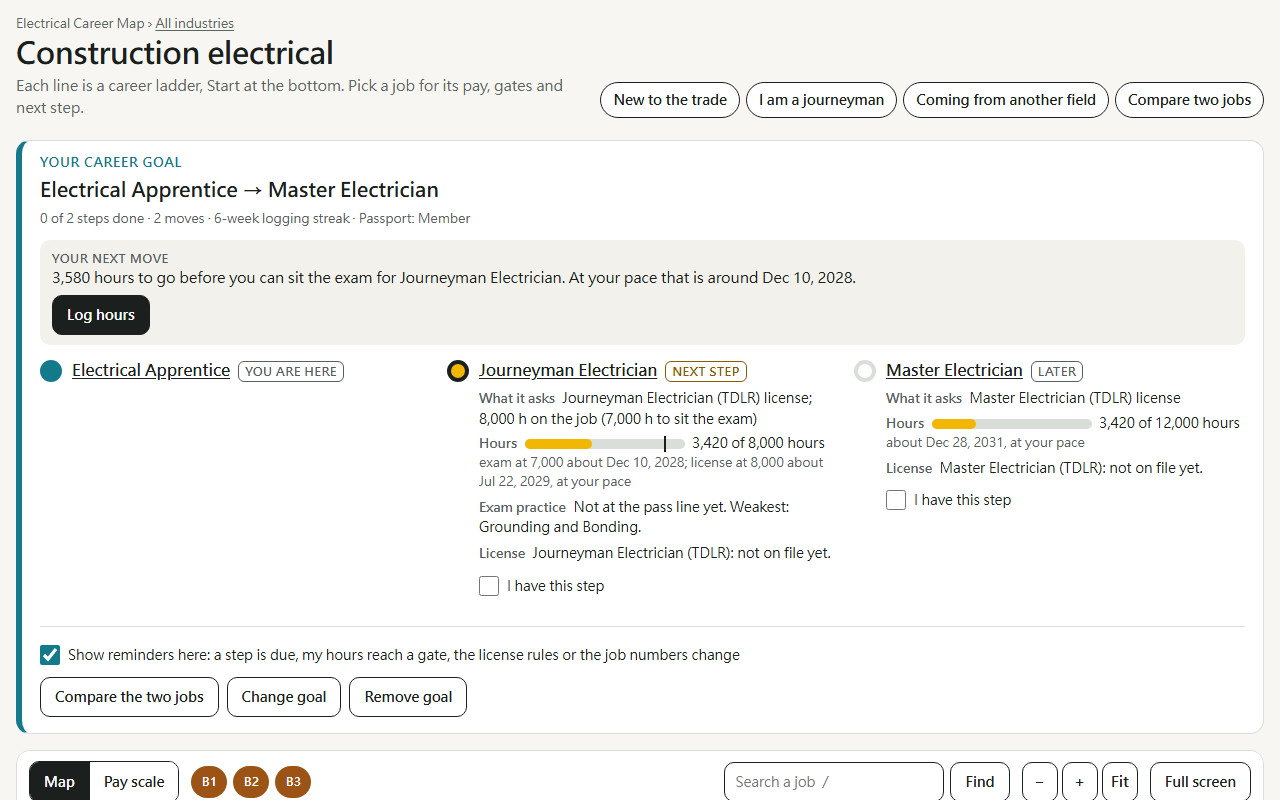This screenshot has height=800, width=1280.
Task: Click '3,420 of 12,000 hours' text
Action: point(1169,423)
